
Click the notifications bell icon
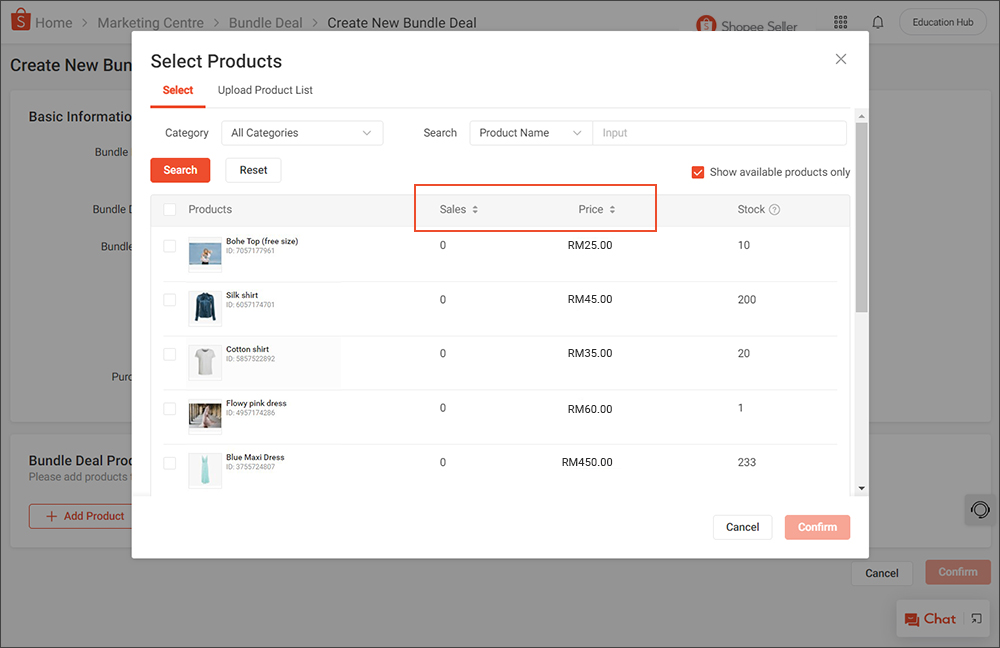(x=877, y=21)
